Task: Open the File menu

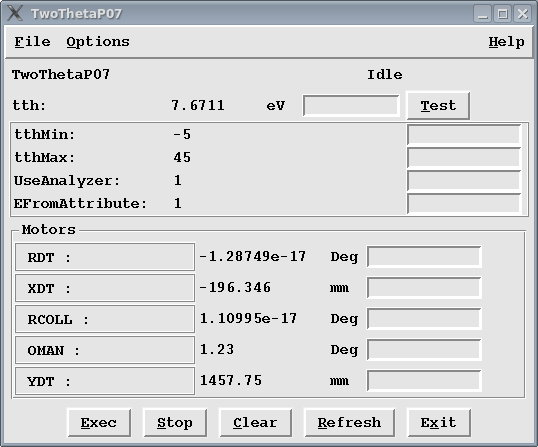Action: (x=32, y=42)
